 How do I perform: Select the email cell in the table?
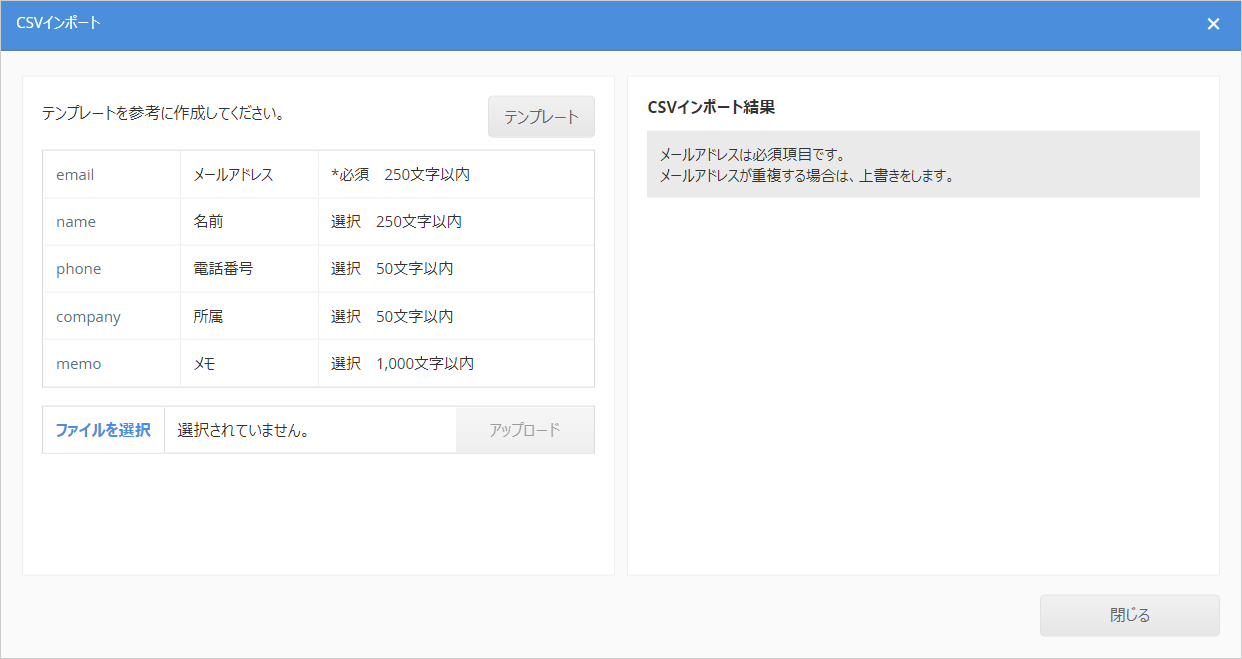(x=111, y=175)
